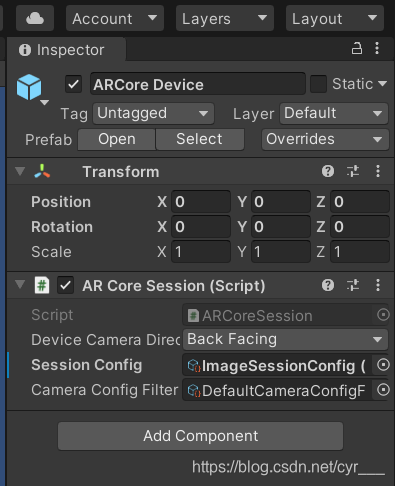
Task: Open the cloud services button
Action: (x=35, y=18)
